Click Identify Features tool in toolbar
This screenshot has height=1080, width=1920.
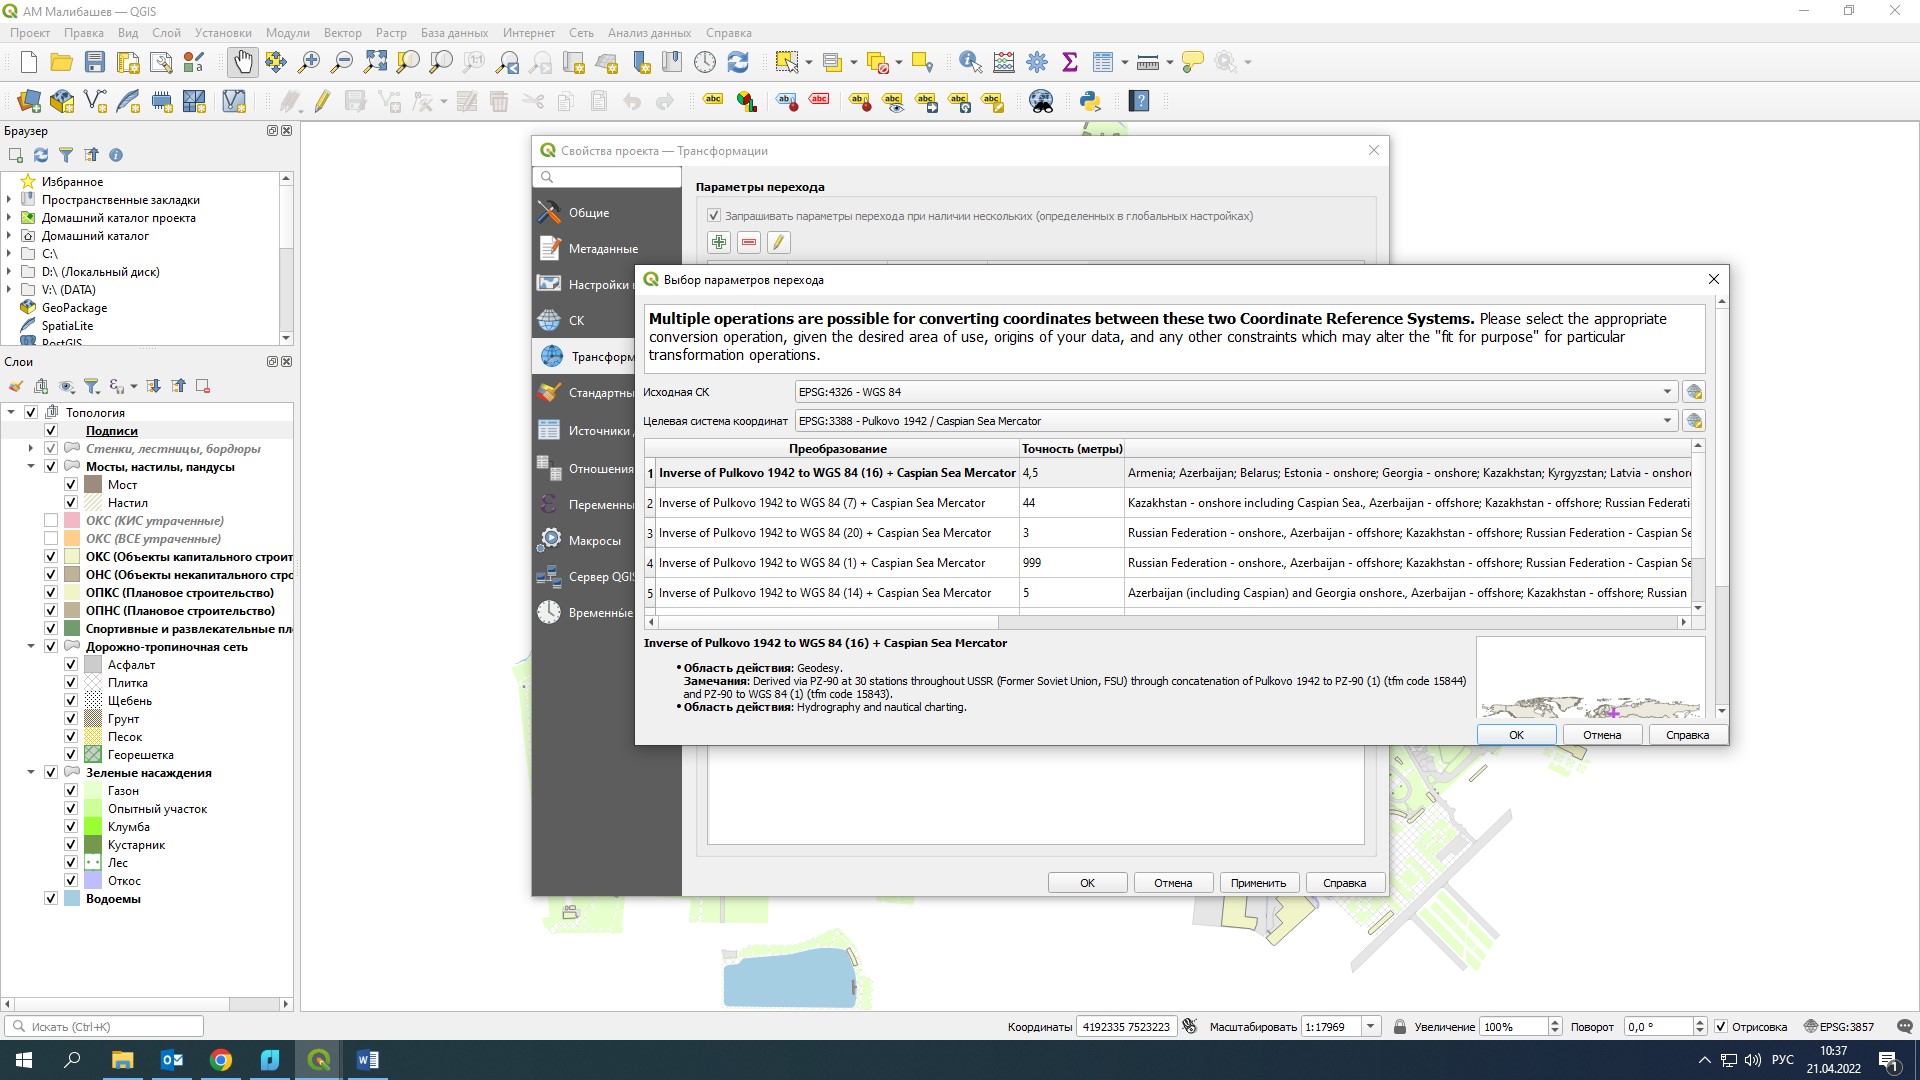click(969, 62)
